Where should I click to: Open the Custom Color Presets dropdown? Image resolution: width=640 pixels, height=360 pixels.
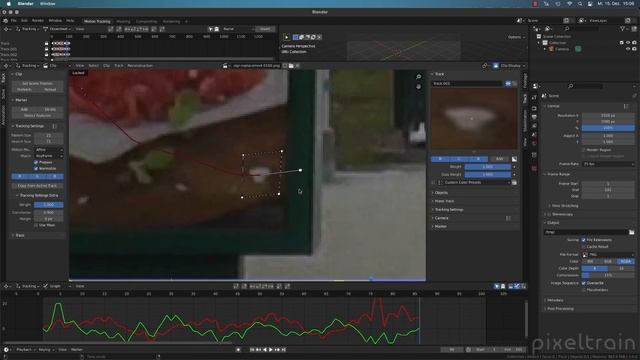click(x=476, y=182)
